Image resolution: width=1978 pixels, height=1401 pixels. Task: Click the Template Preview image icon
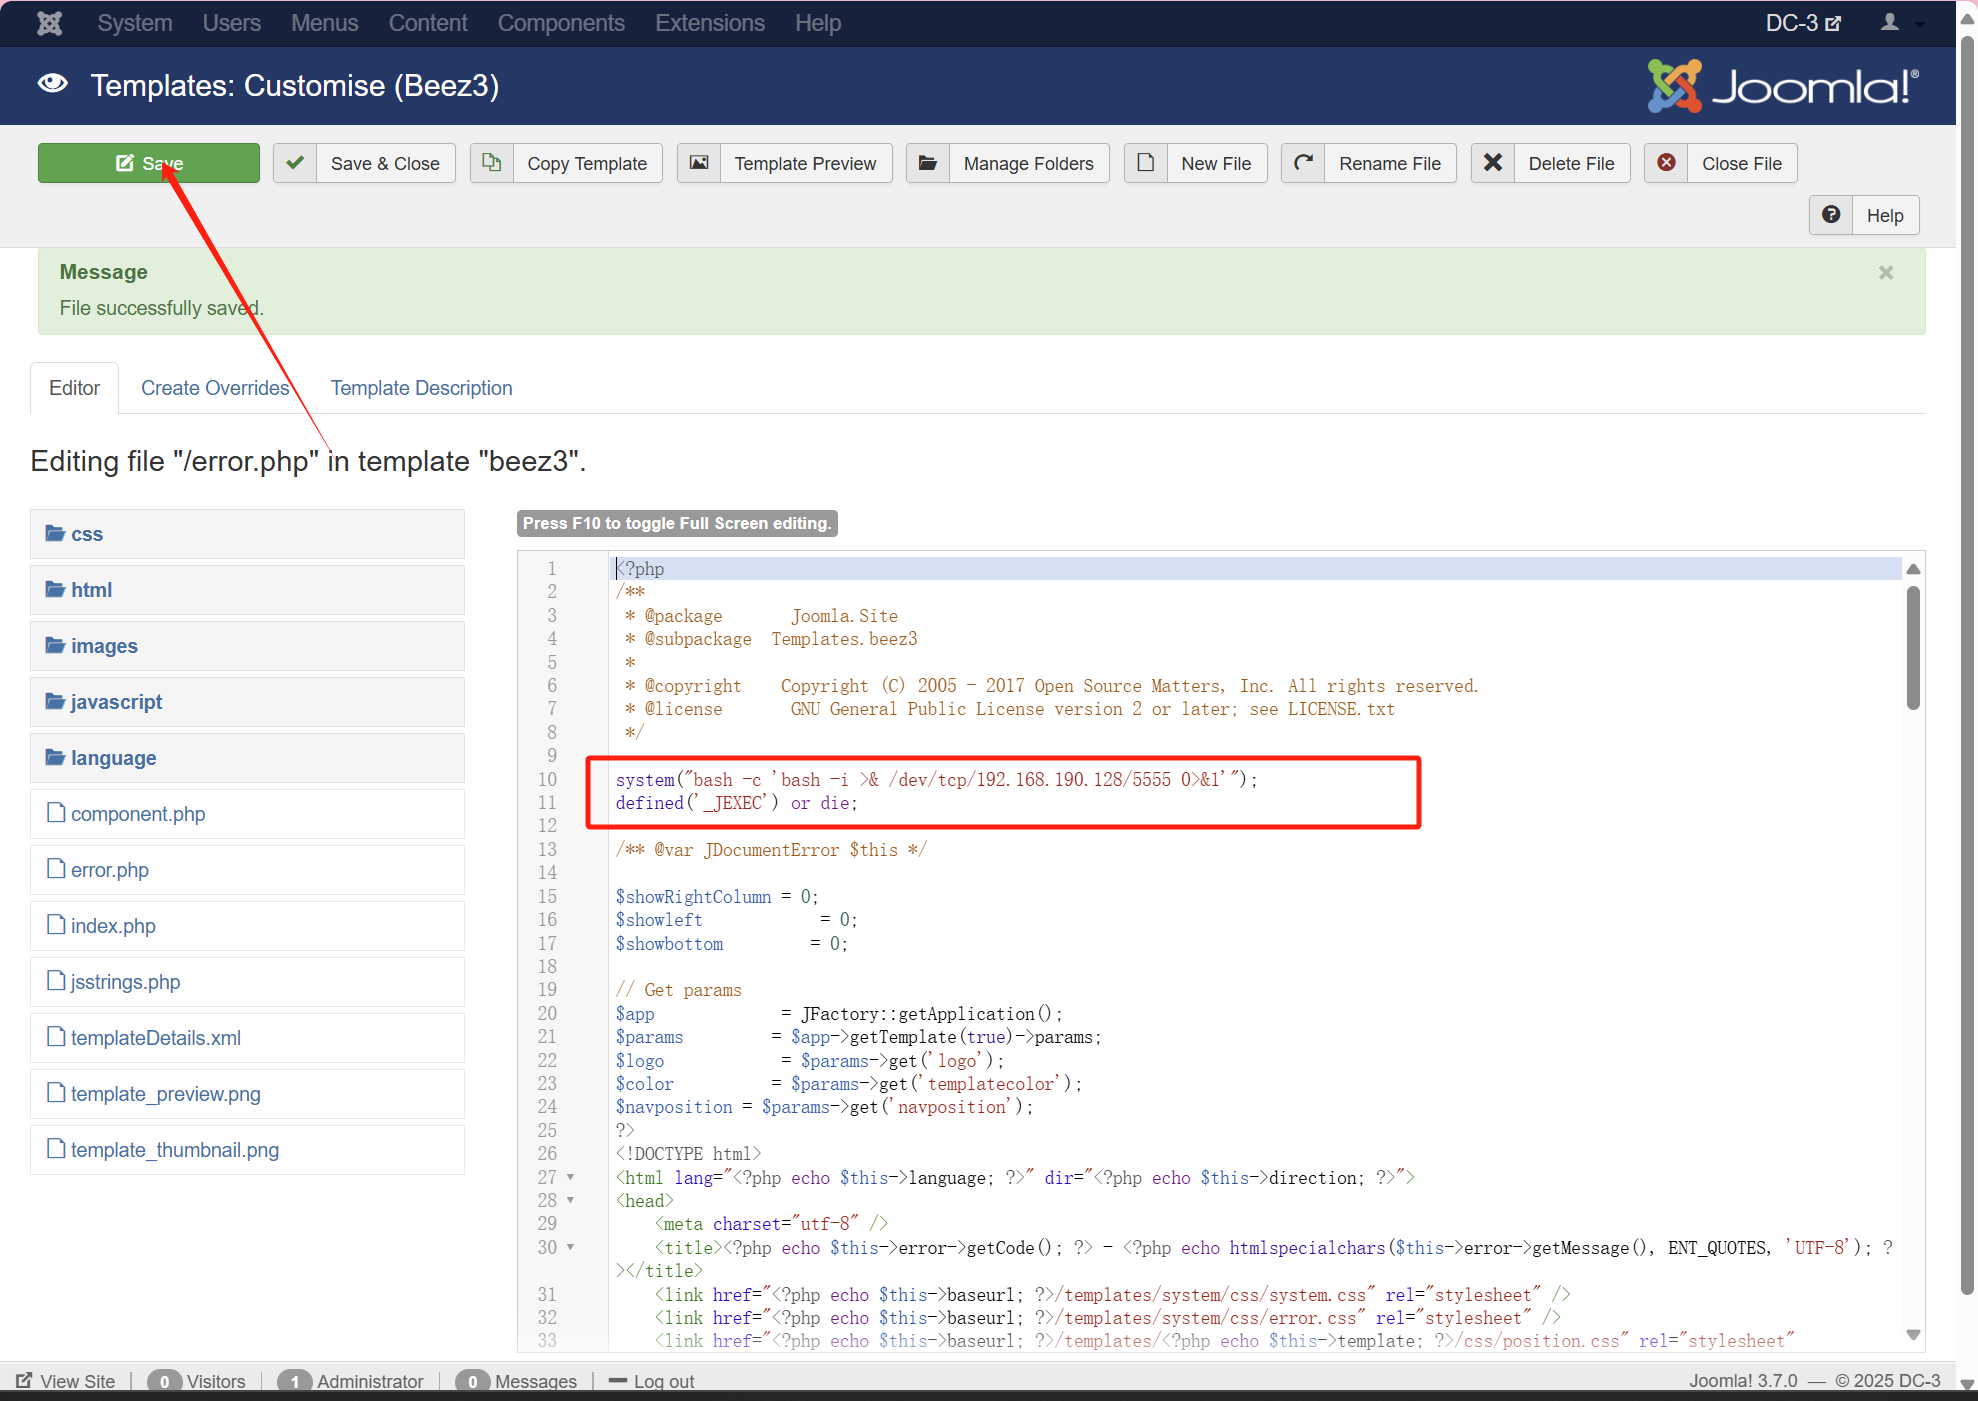click(x=699, y=163)
